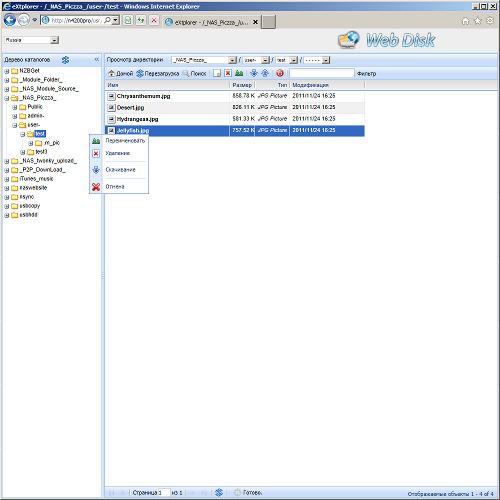Image resolution: width=500 pixels, height=500 pixels.
Task: Click the Web Disk logo
Action: click(x=387, y=40)
